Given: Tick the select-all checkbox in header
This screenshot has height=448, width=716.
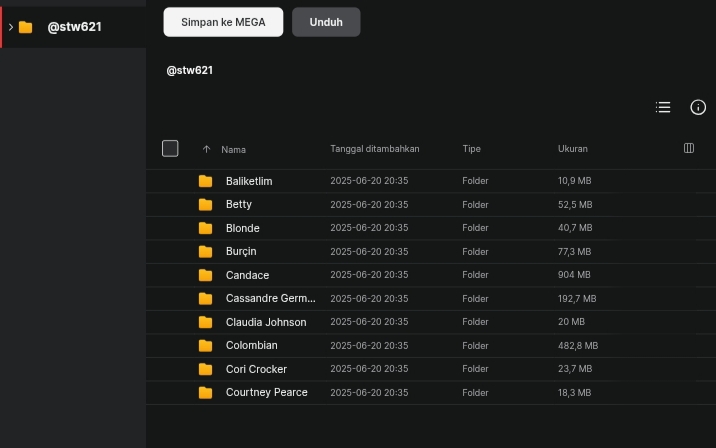Looking at the screenshot, I should (x=170, y=148).
